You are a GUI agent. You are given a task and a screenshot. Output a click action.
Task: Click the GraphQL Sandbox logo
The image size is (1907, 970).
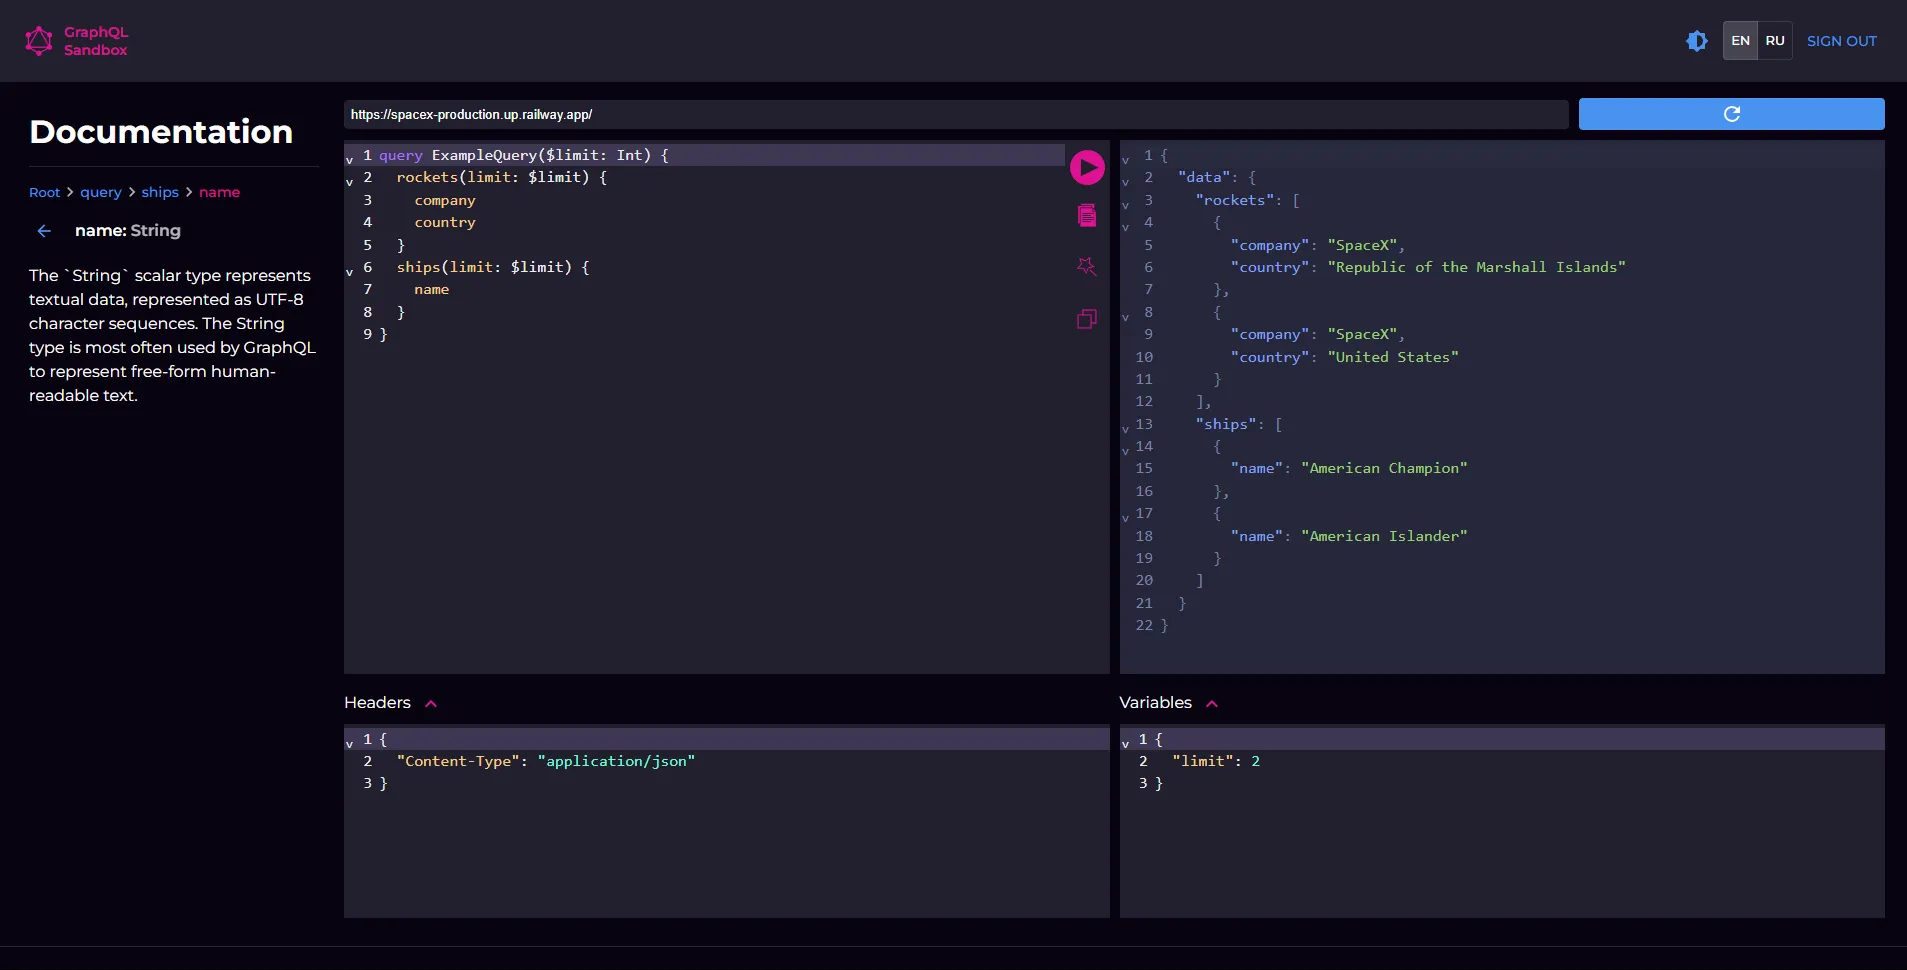tap(77, 41)
